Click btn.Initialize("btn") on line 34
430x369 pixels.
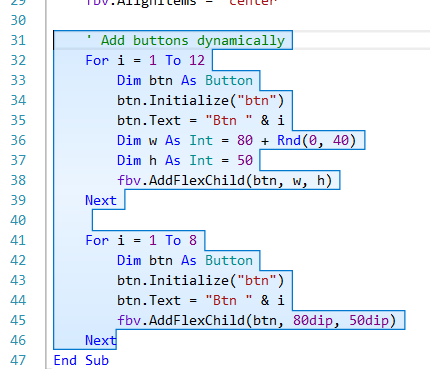[x=201, y=100]
